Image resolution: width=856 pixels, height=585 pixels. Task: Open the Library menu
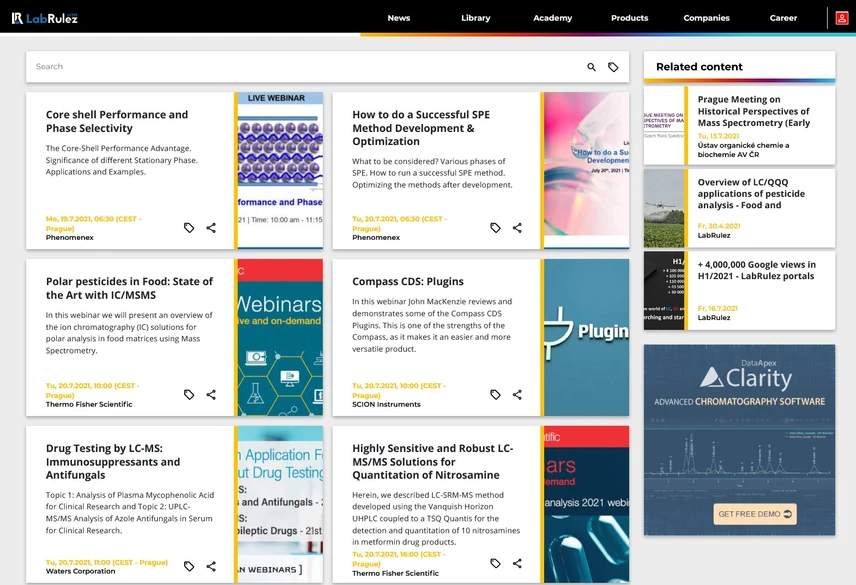click(x=475, y=18)
